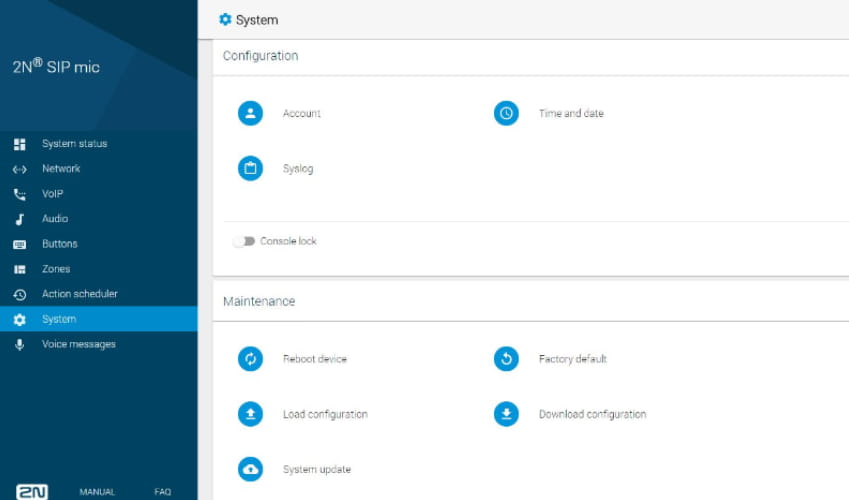
Task: Click the Maintenance section heading
Action: click(x=259, y=301)
